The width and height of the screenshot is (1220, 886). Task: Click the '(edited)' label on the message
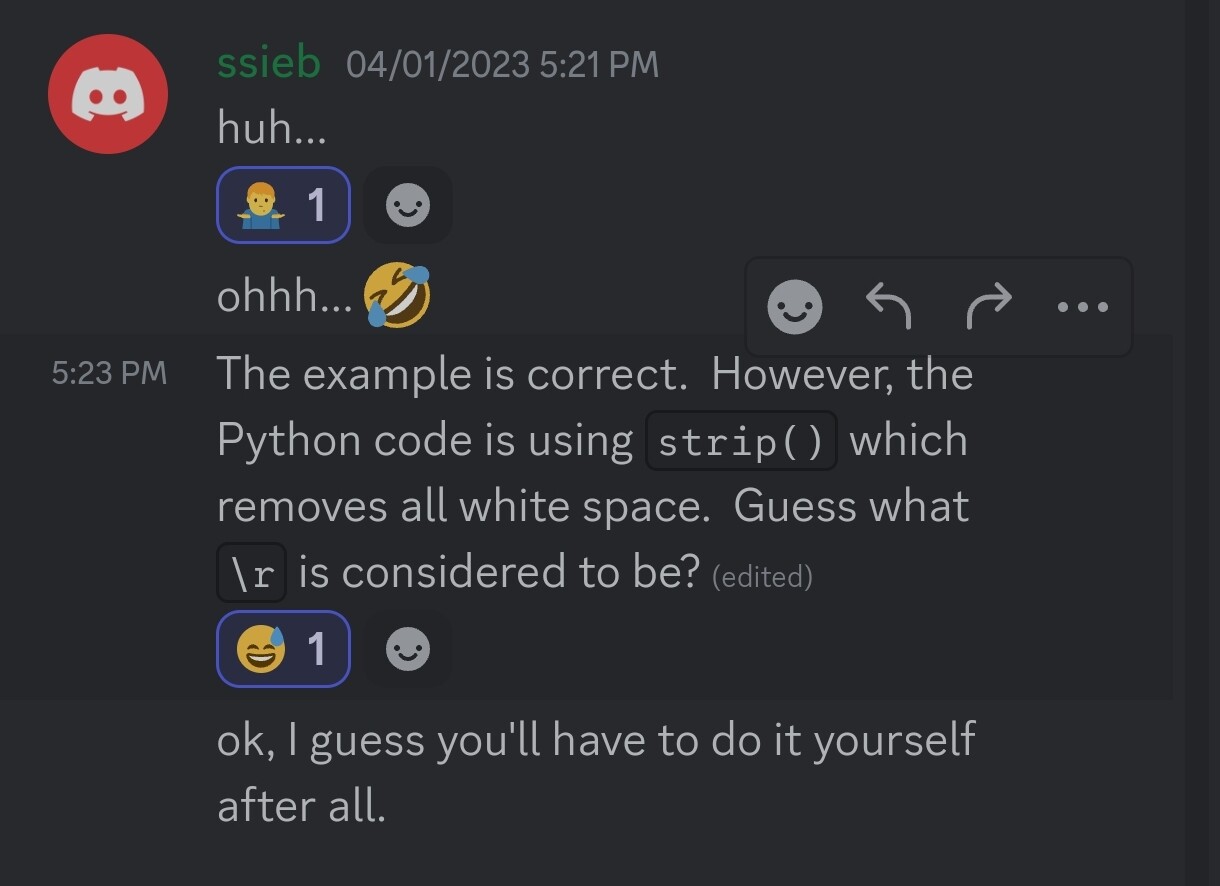click(762, 576)
